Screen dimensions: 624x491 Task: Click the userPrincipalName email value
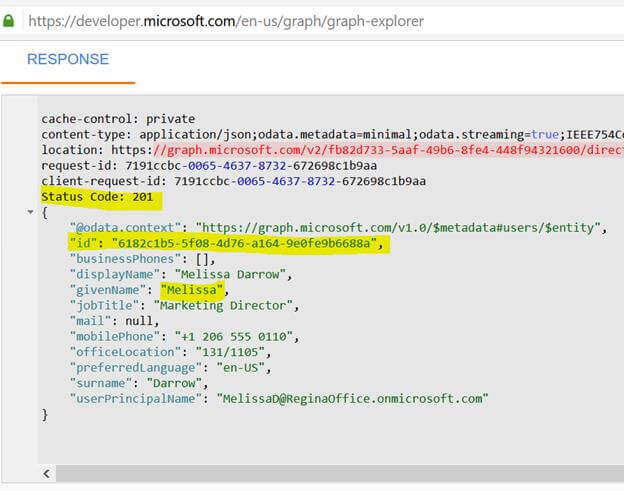point(353,399)
